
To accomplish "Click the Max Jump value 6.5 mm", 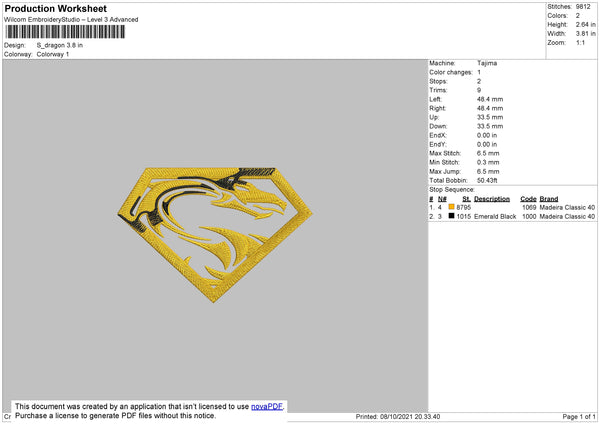I will pyautogui.click(x=488, y=171).
